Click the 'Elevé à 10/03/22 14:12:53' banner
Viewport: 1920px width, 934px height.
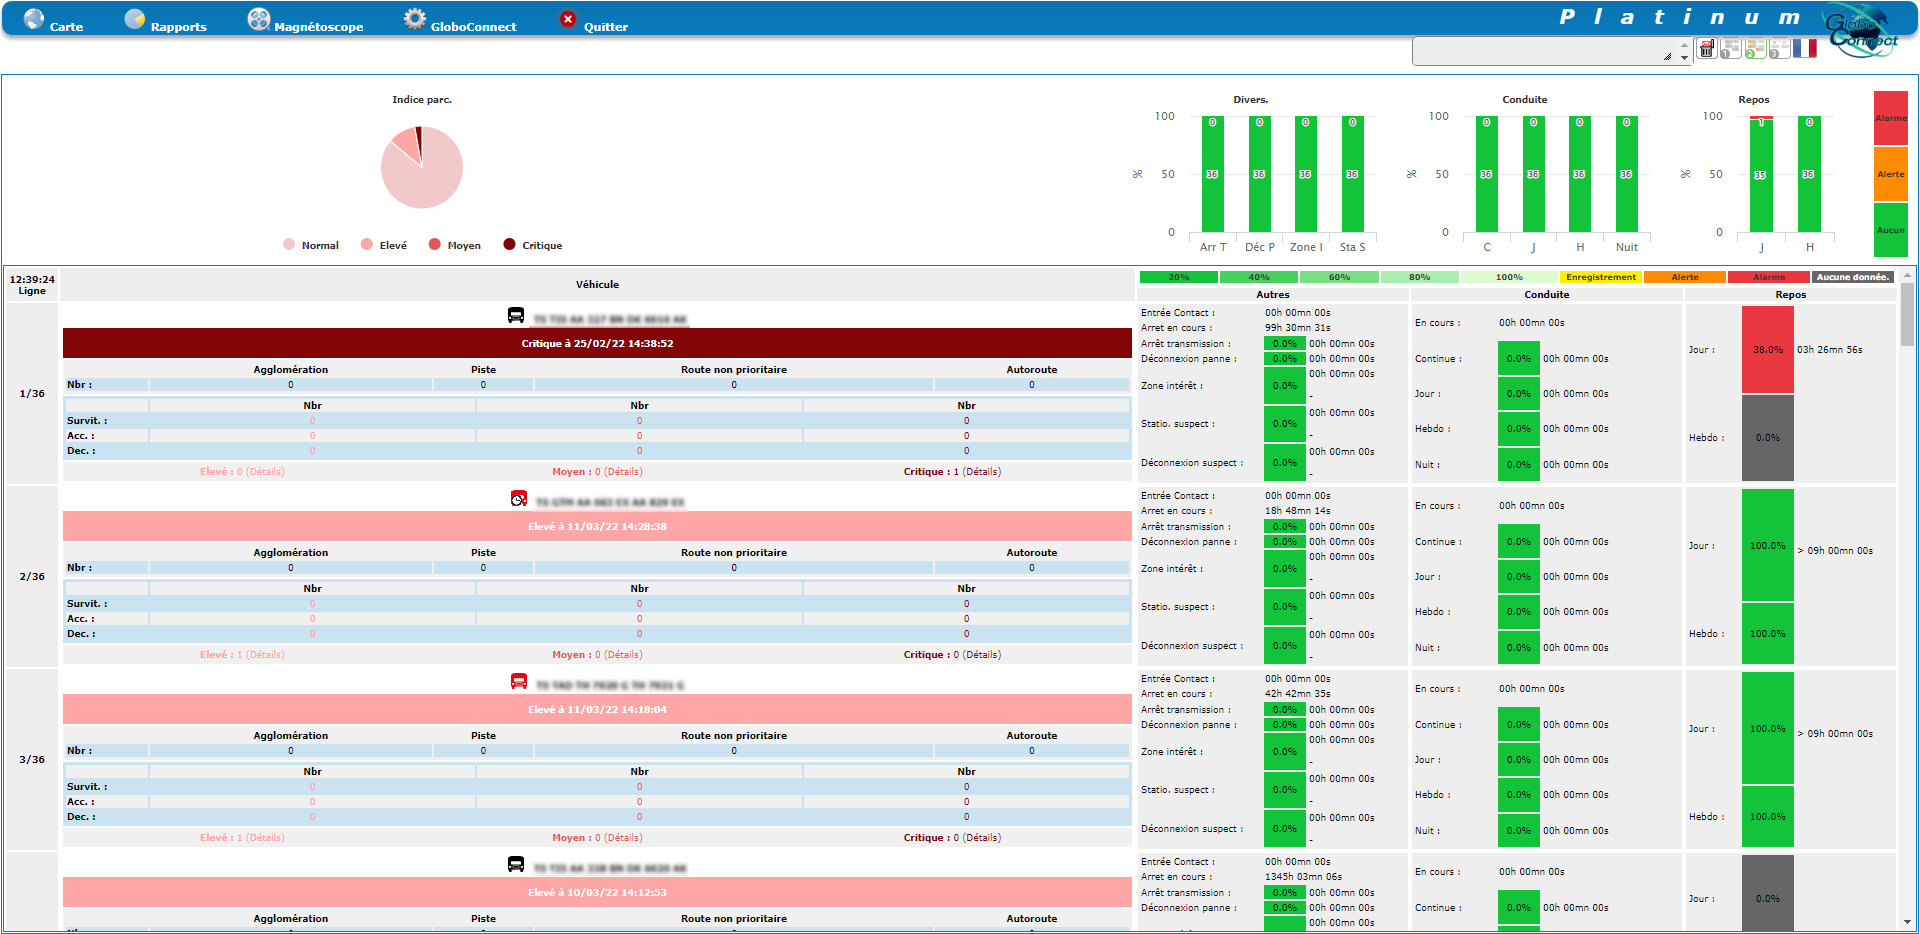pyautogui.click(x=597, y=892)
